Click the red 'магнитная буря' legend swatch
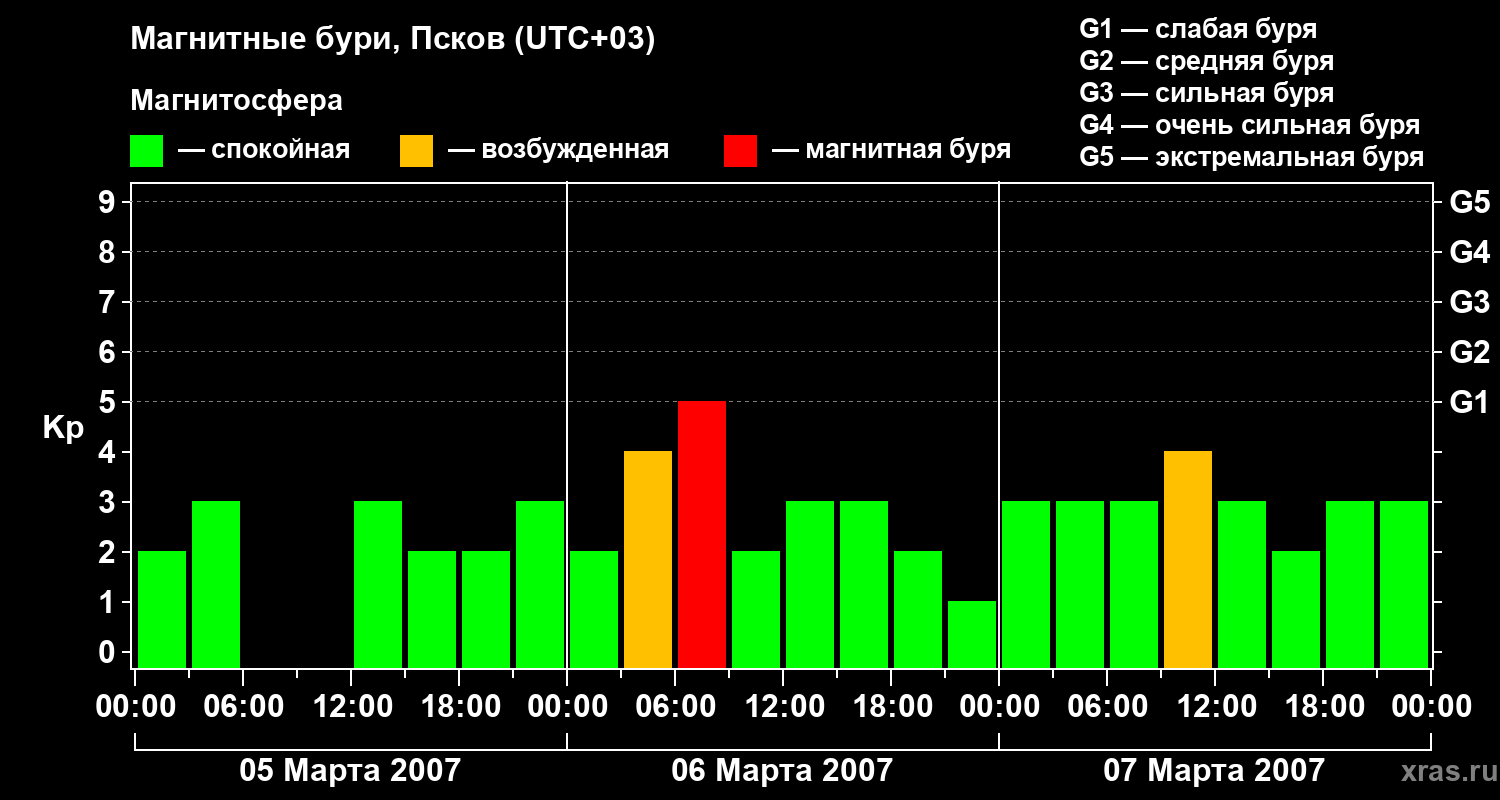Viewport: 1500px width, 800px height. (x=740, y=151)
